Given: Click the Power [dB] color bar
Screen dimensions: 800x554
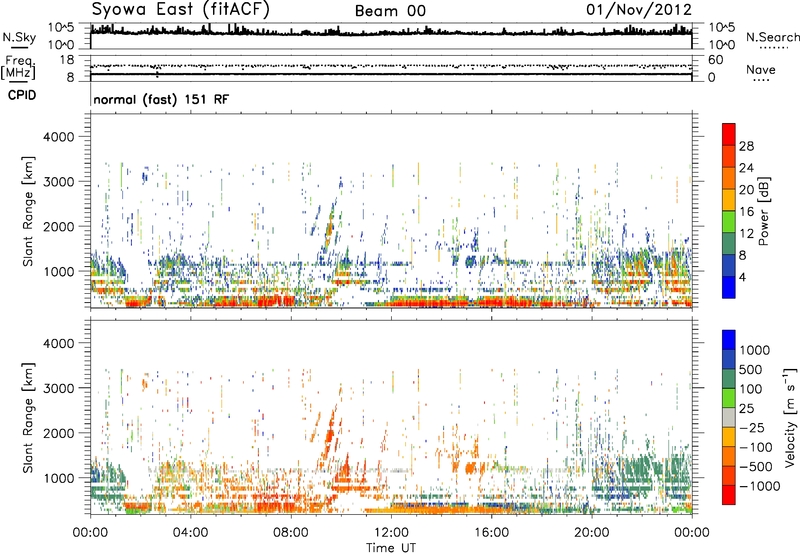Looking at the screenshot, I should (x=729, y=211).
